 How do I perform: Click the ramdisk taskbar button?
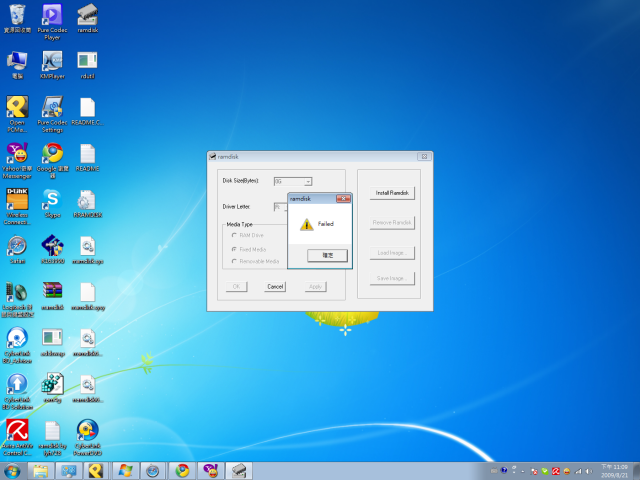pyautogui.click(x=239, y=471)
